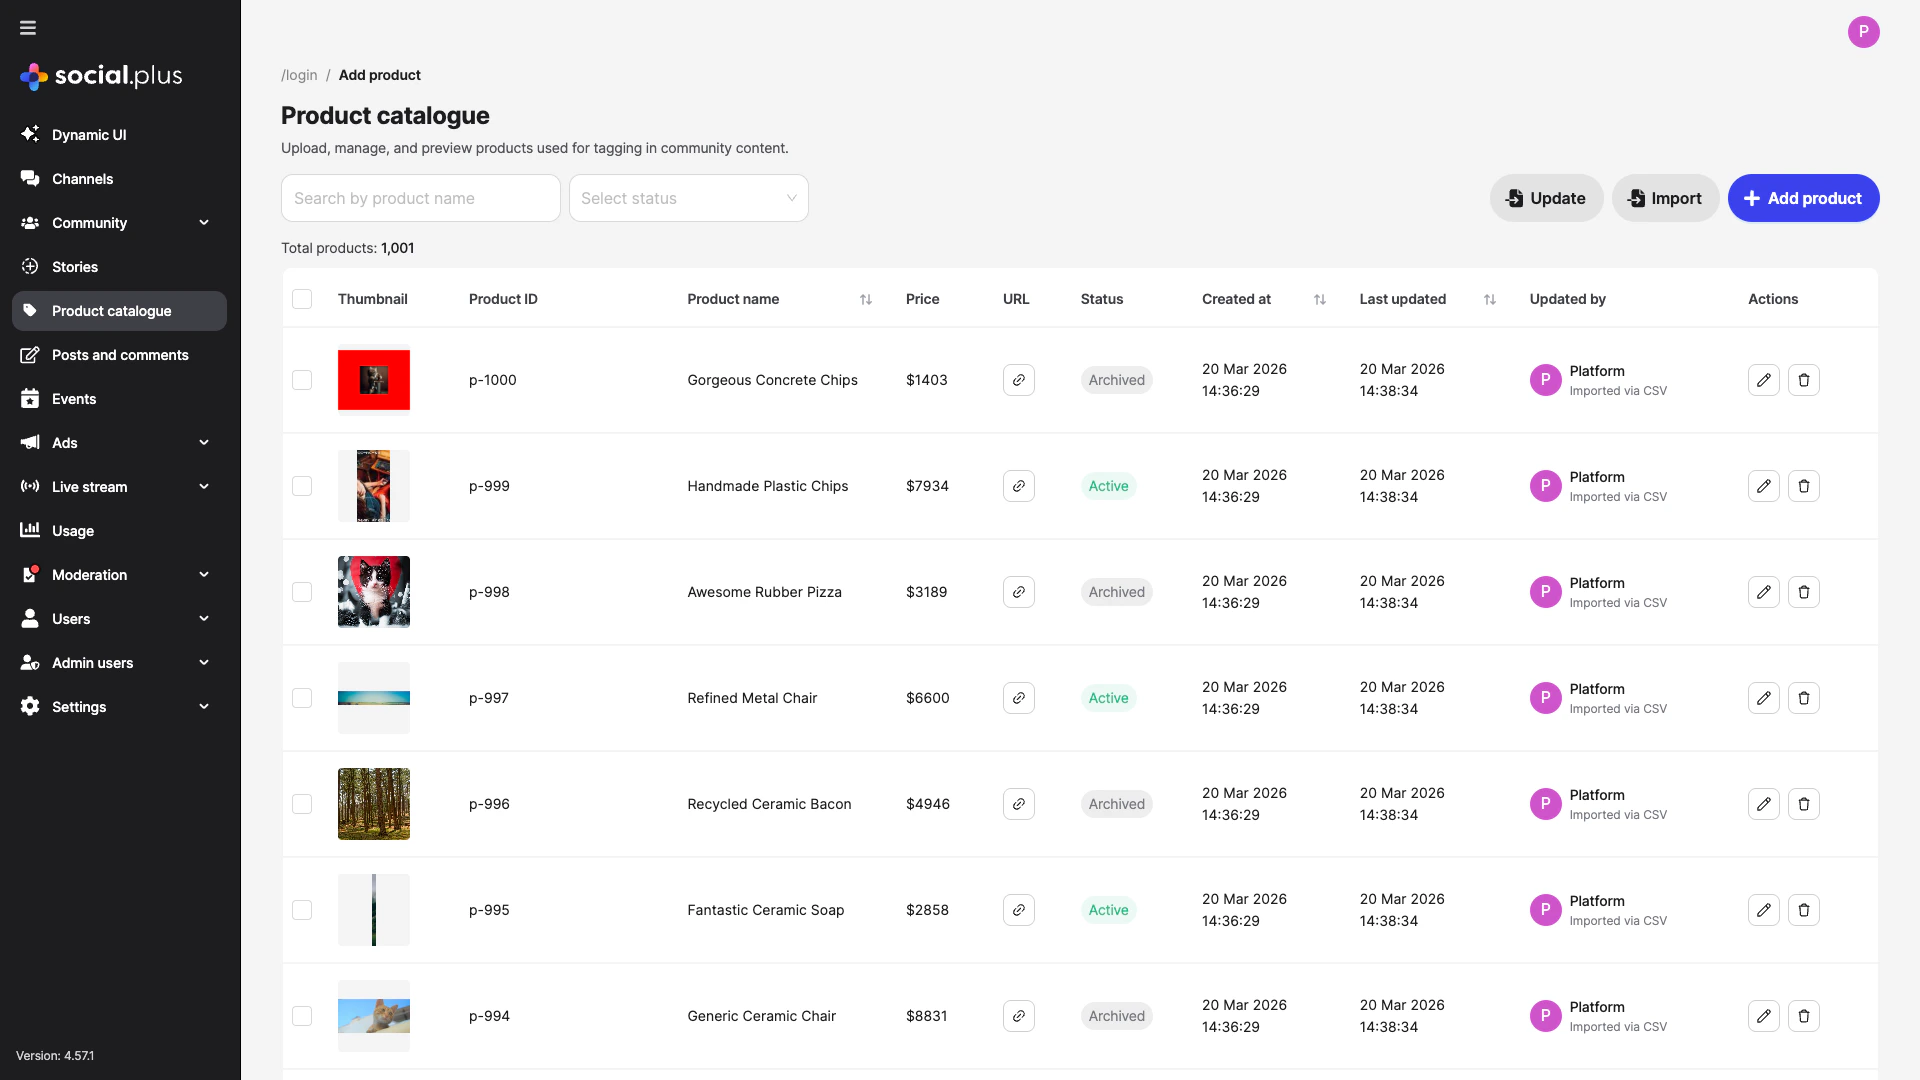Screen dimensions: 1920x1080
Task: Edit the Awesome Rubber Pizza product
Action: click(x=1763, y=592)
